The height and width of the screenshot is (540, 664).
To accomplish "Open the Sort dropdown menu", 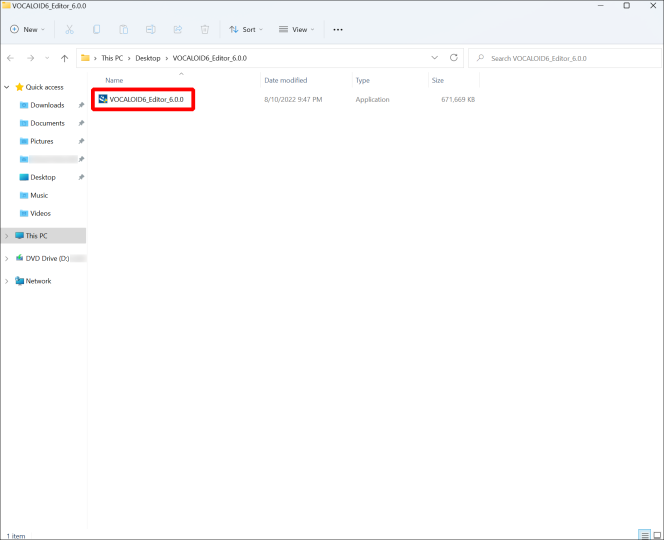I will (243, 30).
